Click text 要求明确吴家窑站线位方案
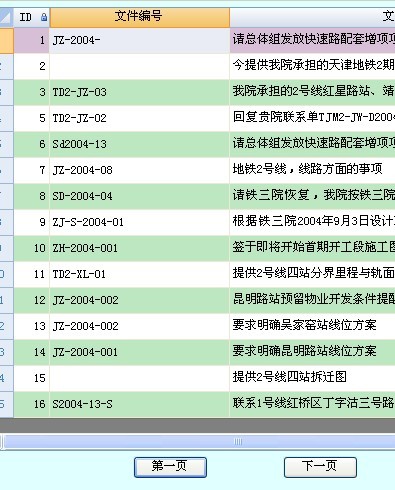This screenshot has height=490, width=395. point(305,325)
